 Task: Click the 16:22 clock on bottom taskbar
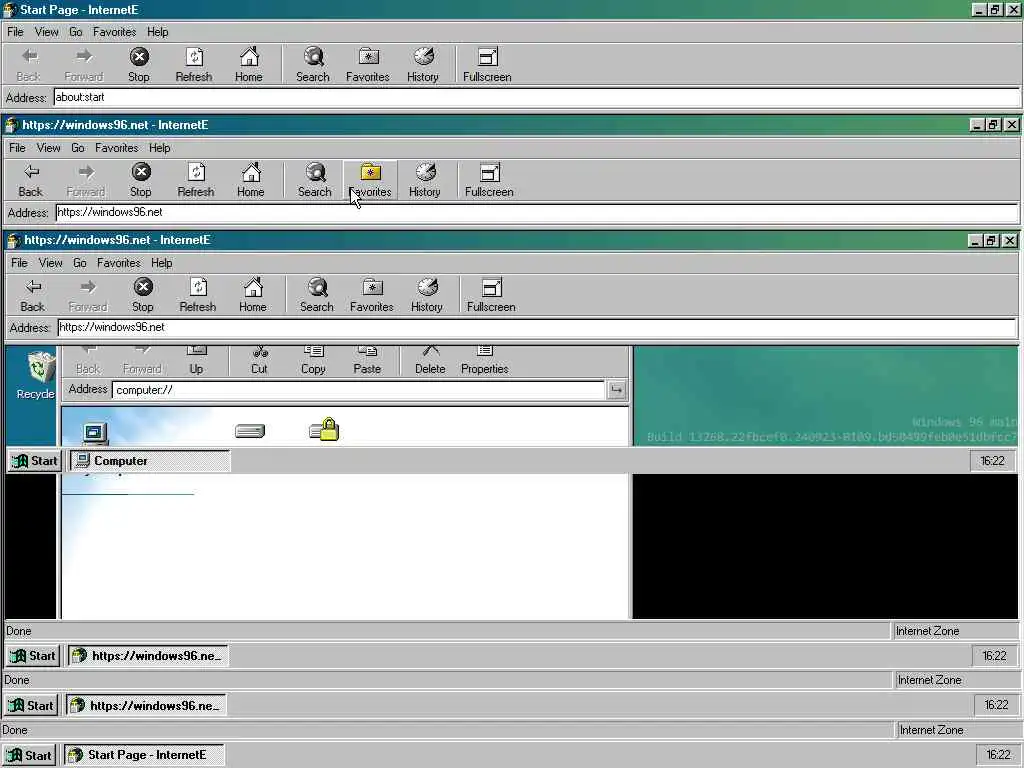998,755
